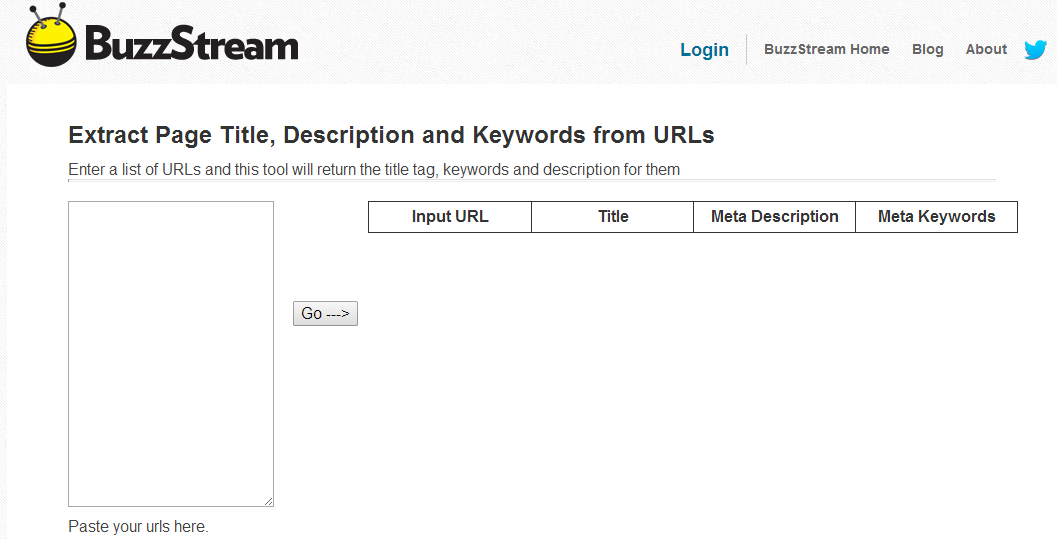The width and height of the screenshot is (1057, 539).
Task: Select the Meta Keywords column header
Action: pyautogui.click(x=936, y=217)
